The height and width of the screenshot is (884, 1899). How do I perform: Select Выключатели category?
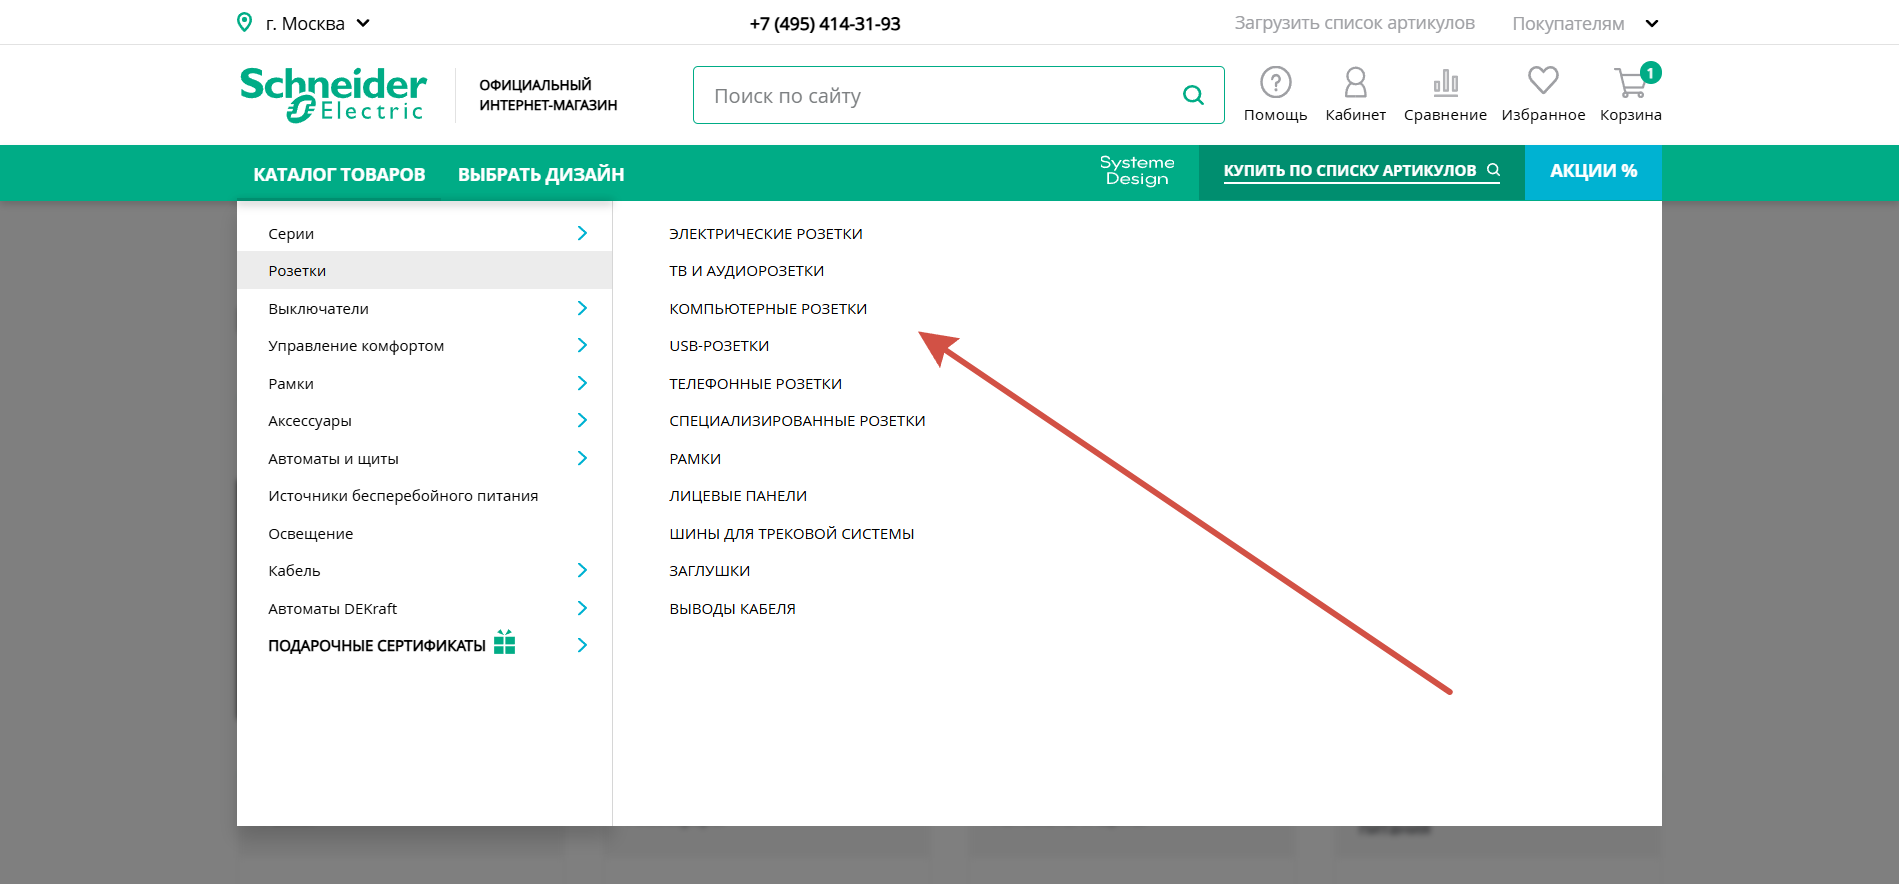pos(318,308)
